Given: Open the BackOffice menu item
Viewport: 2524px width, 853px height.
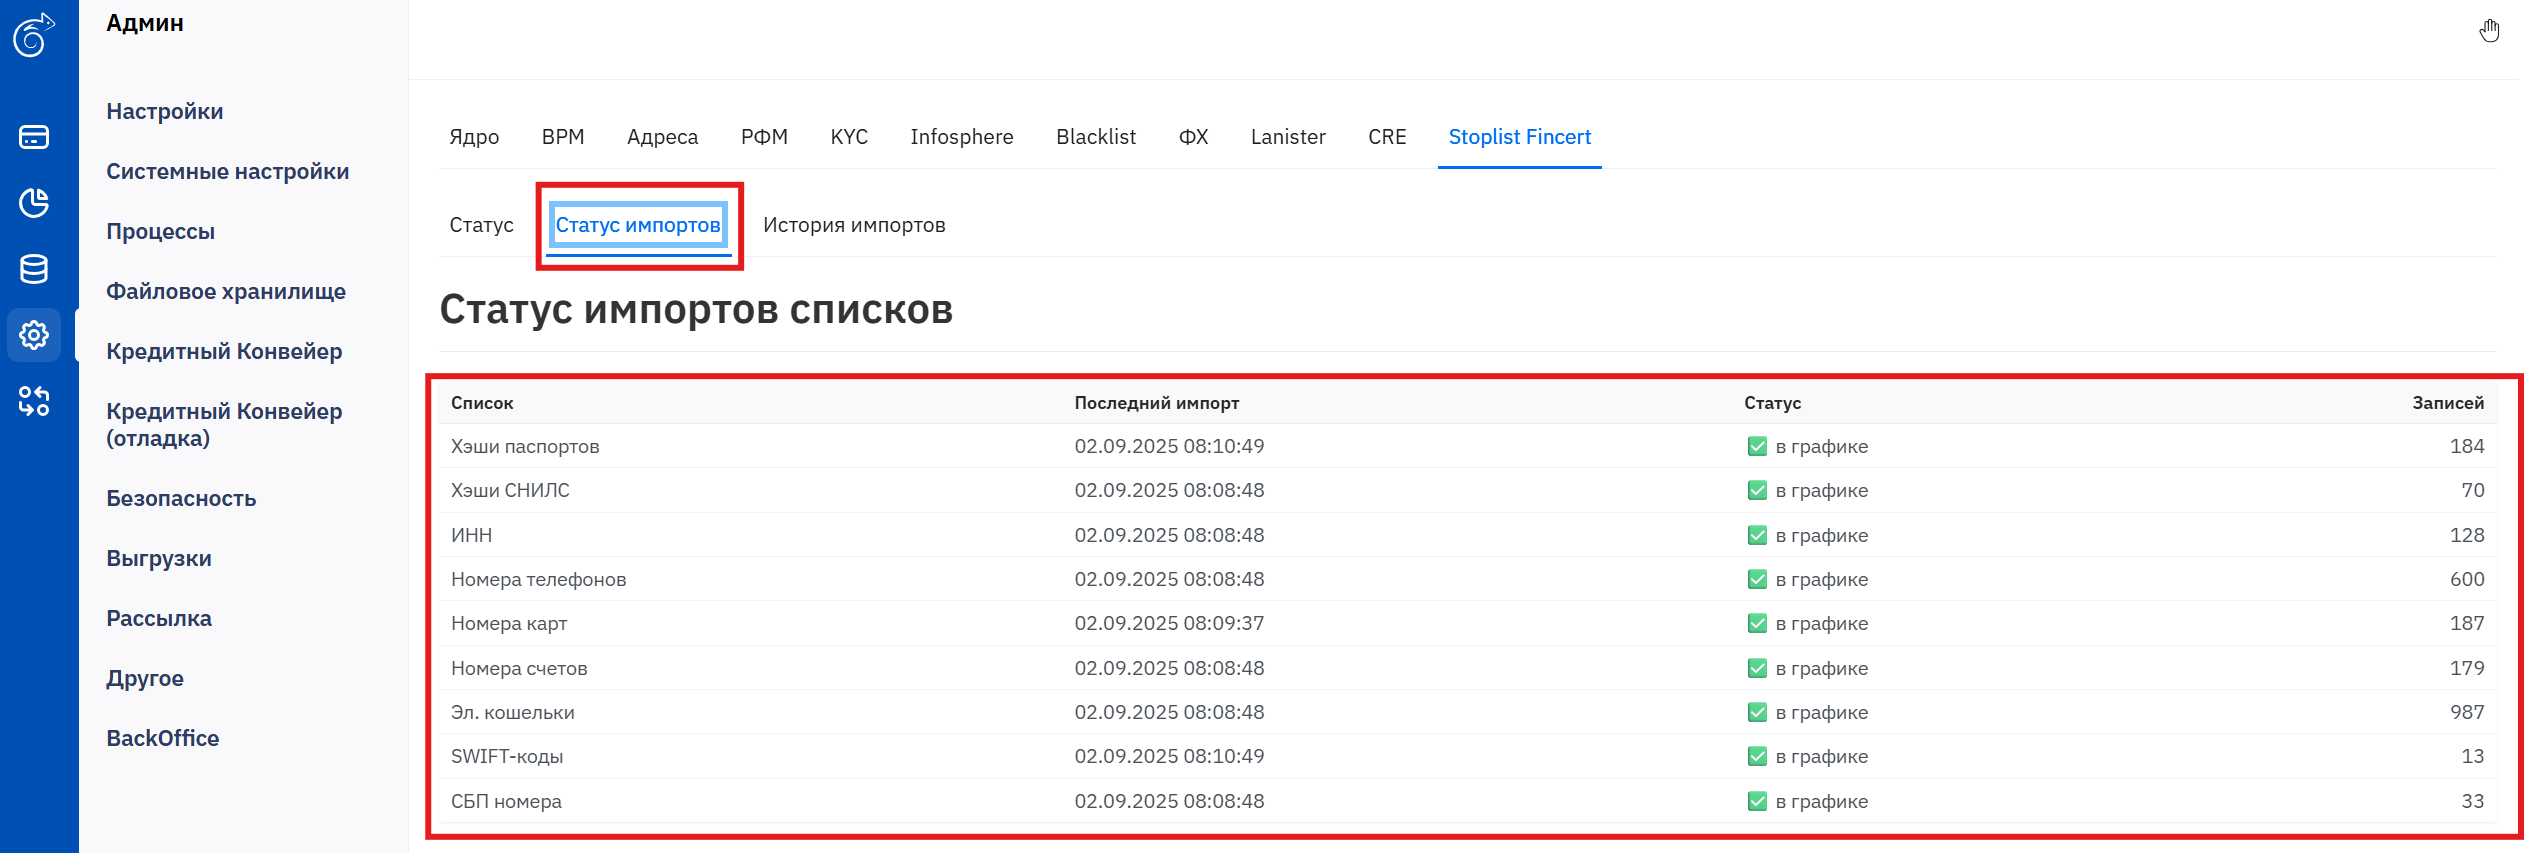Looking at the screenshot, I should click(162, 738).
